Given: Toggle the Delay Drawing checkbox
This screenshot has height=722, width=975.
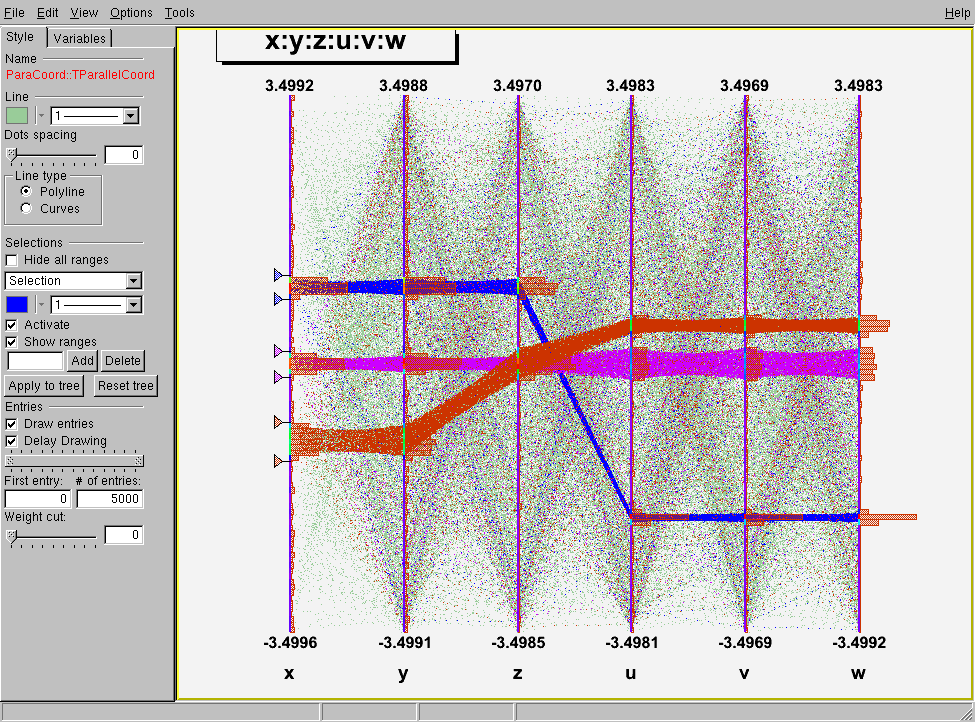Looking at the screenshot, I should pos(11,441).
